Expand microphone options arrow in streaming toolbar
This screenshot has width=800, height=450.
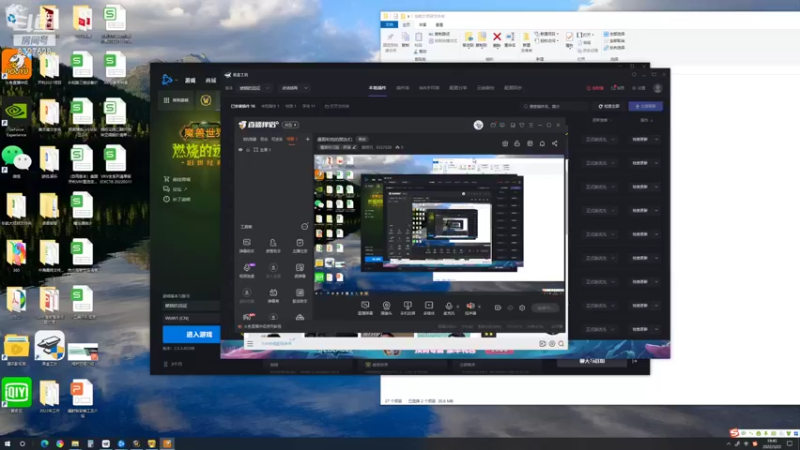point(457,307)
